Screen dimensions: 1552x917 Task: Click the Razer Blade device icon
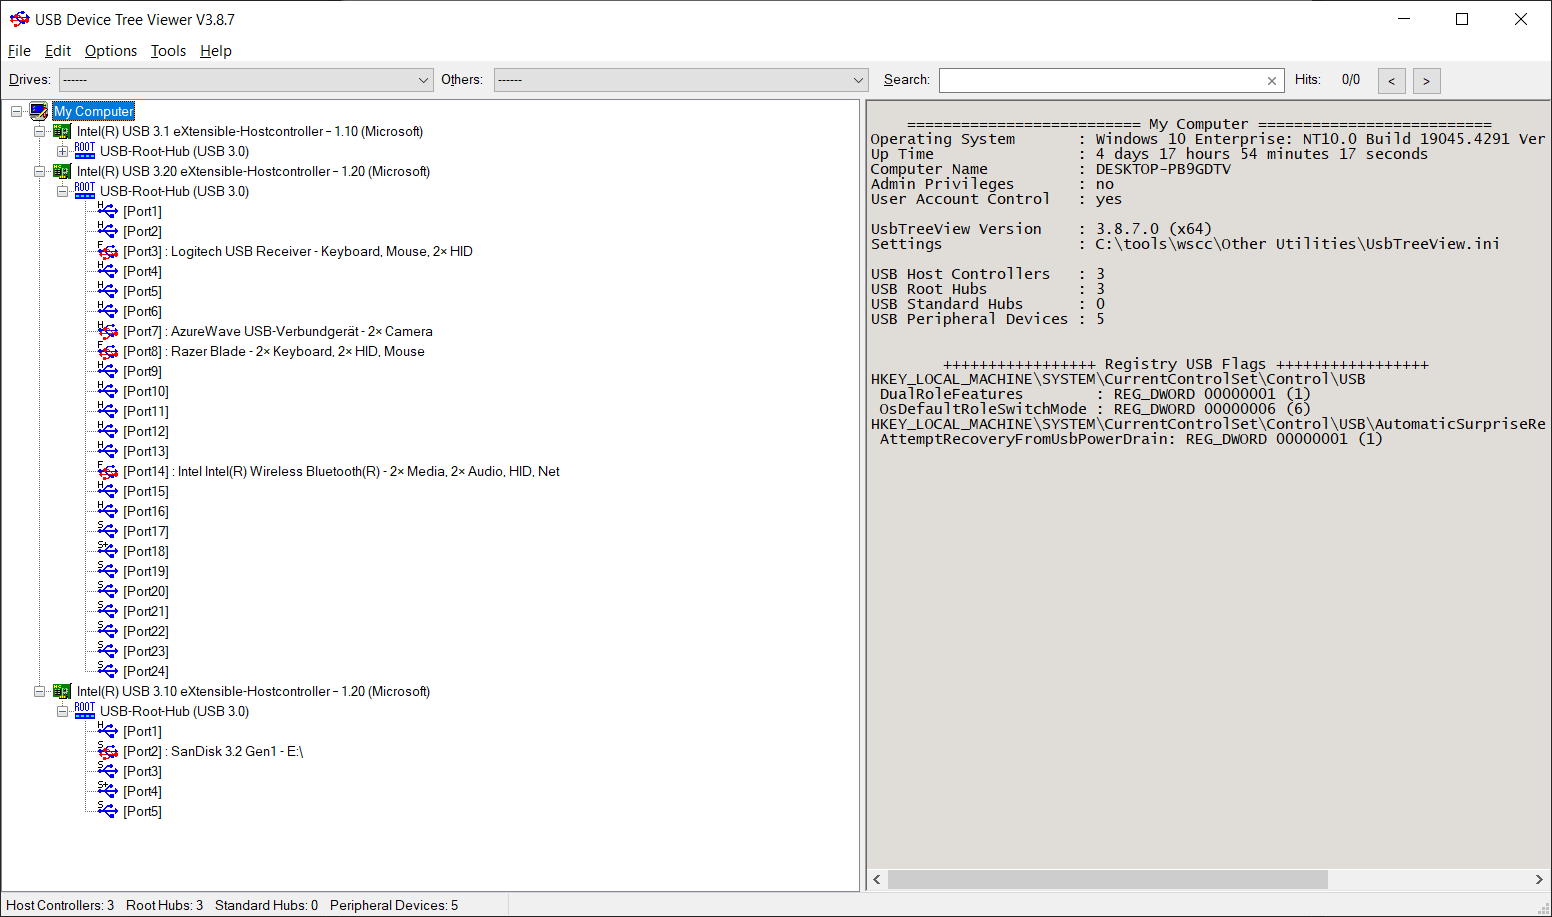click(108, 351)
